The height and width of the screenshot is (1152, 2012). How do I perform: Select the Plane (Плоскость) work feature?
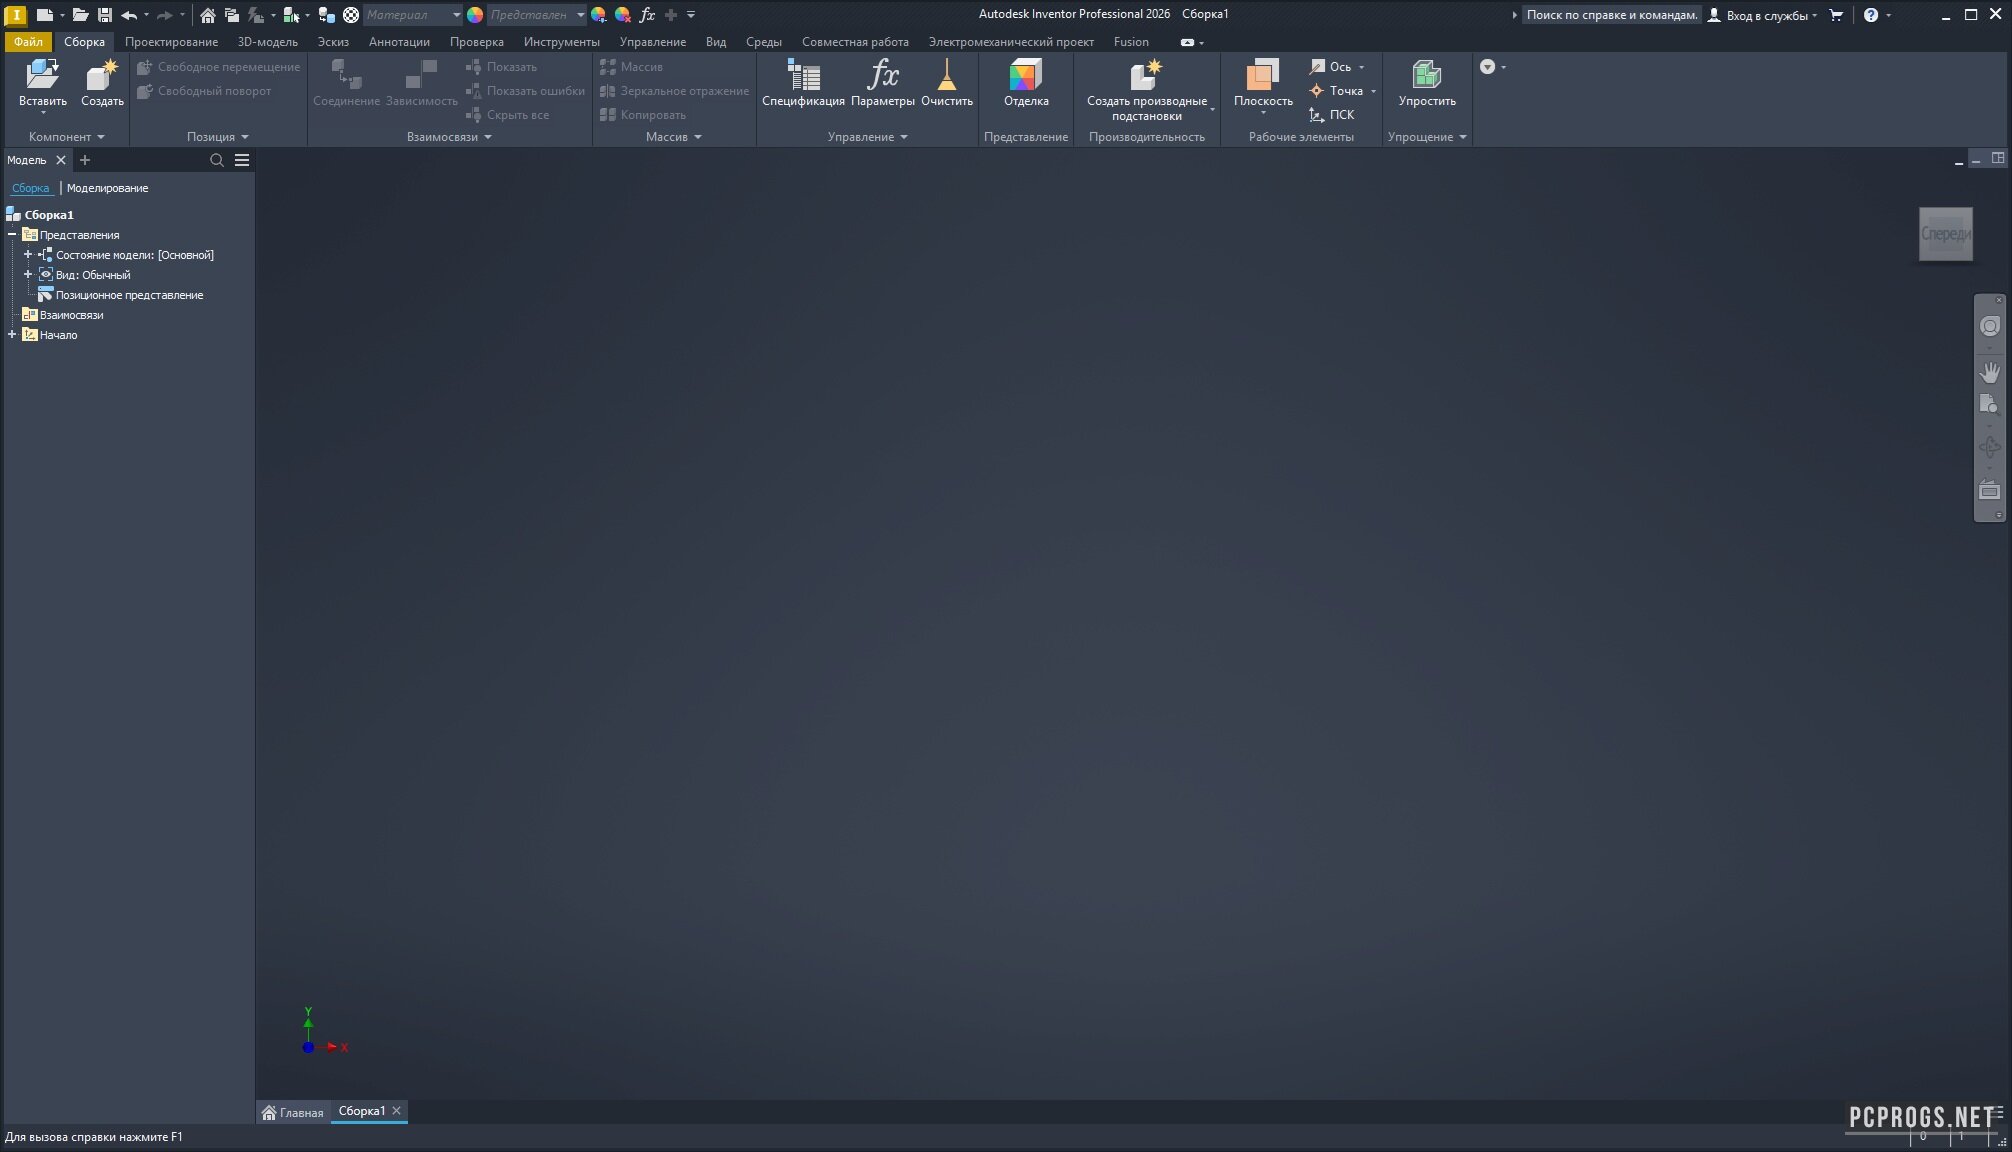(x=1262, y=76)
